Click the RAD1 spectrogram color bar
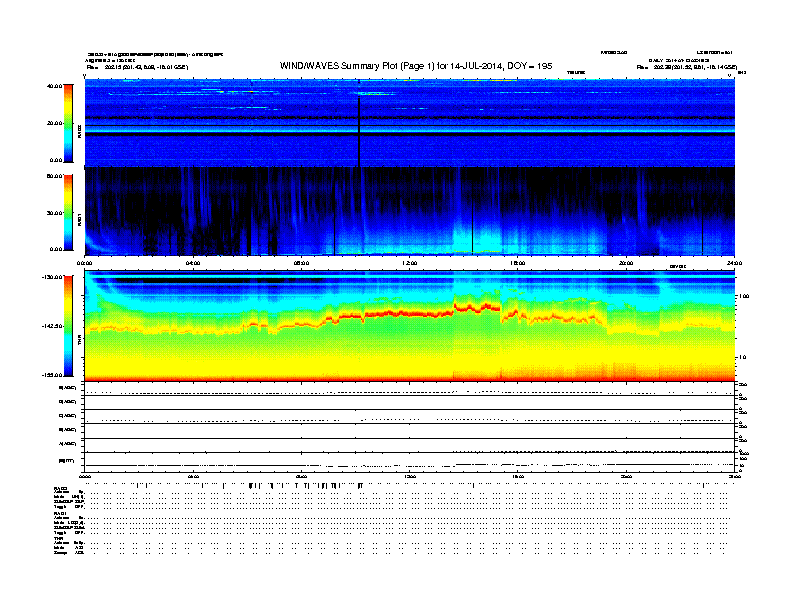 click(x=68, y=213)
